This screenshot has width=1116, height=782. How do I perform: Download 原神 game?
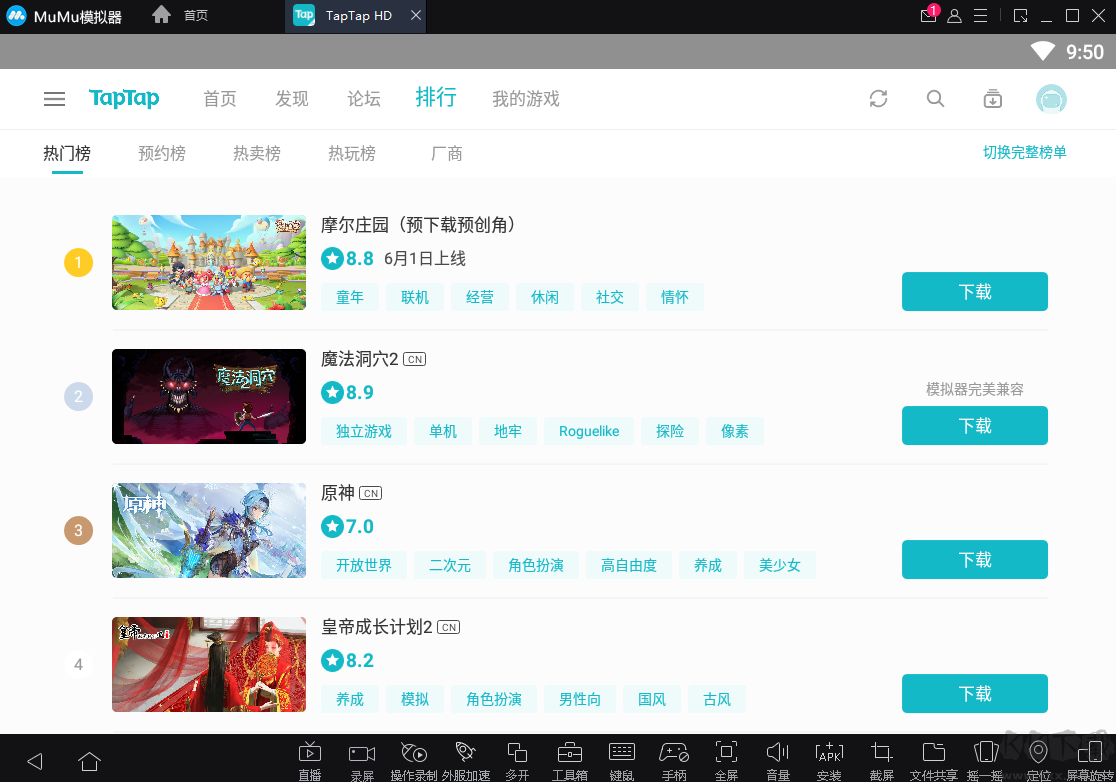(974, 560)
